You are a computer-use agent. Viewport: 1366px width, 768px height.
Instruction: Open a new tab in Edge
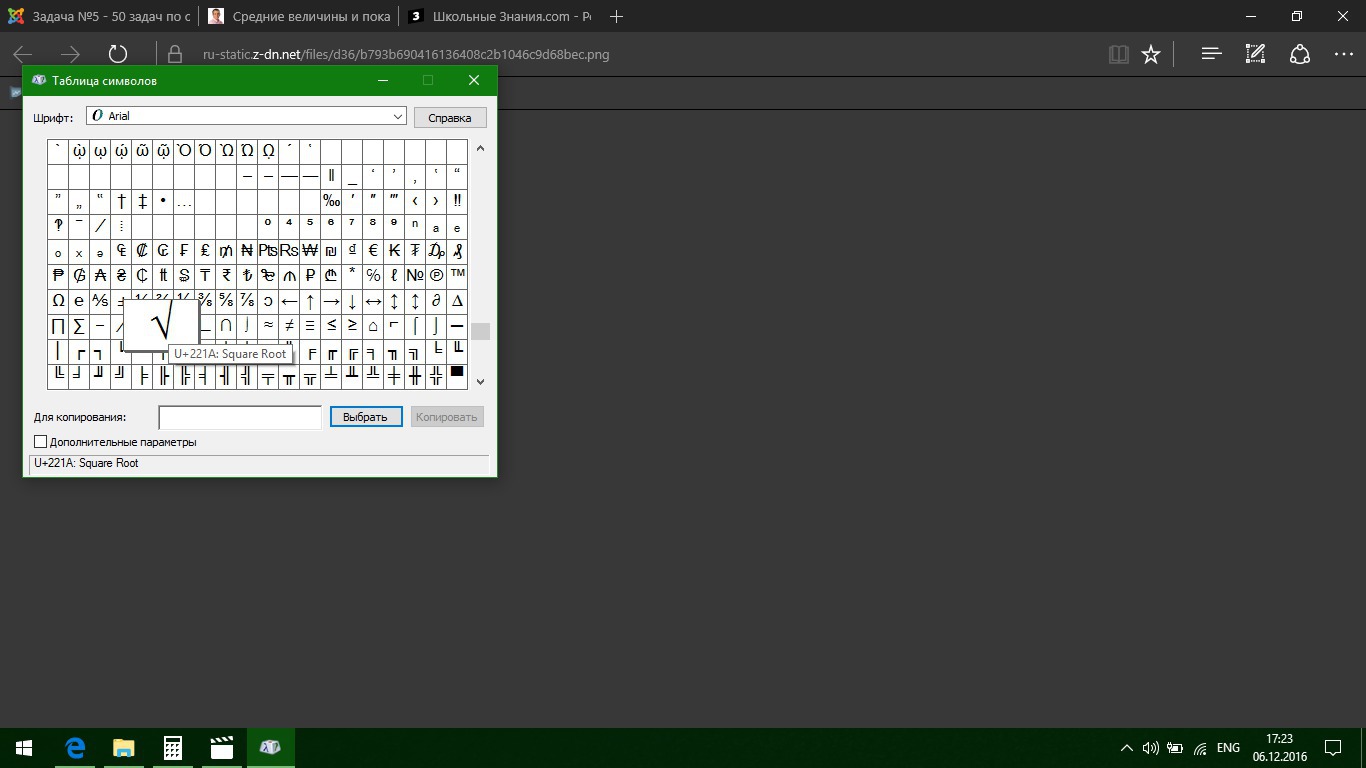617,17
